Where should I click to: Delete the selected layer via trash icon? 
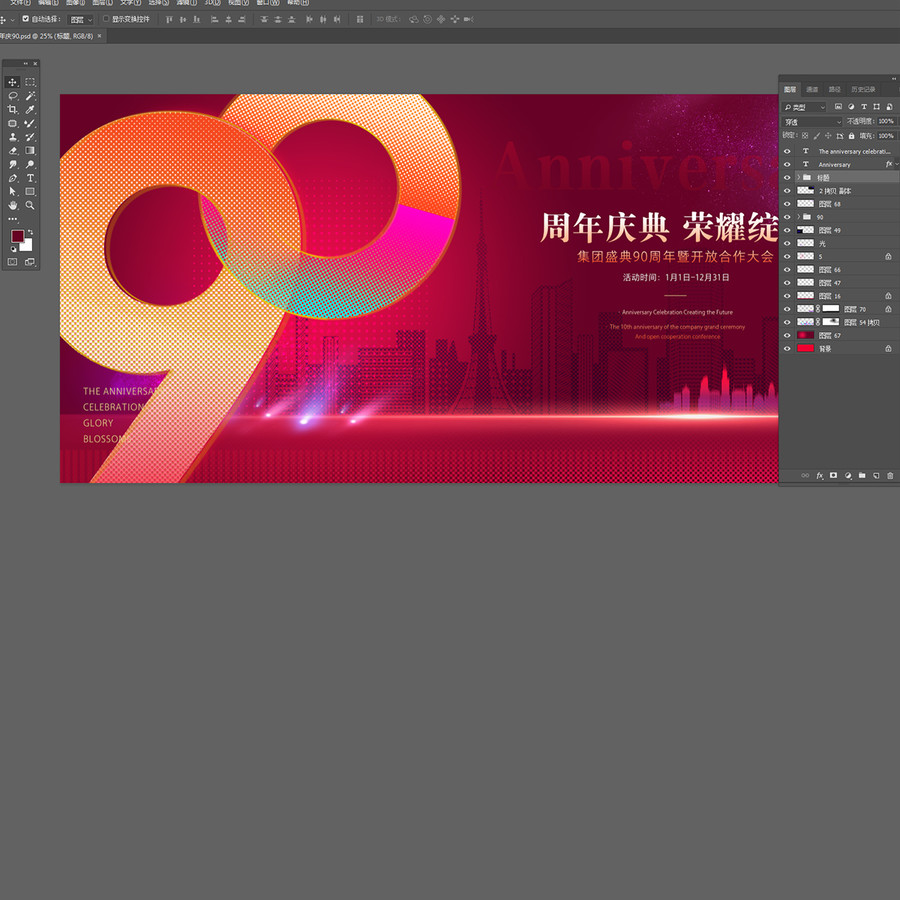click(890, 476)
